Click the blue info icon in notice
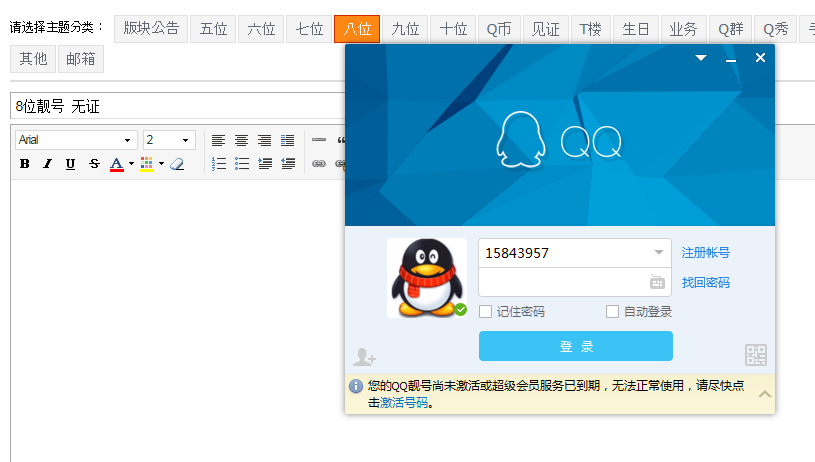Image resolution: width=815 pixels, height=462 pixels. point(356,386)
